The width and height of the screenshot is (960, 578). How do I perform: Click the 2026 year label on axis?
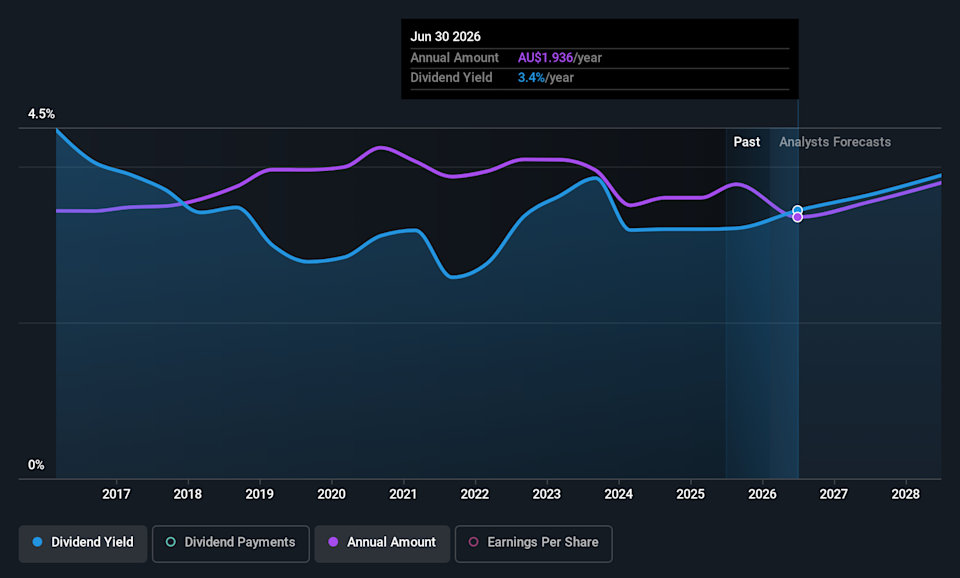[762, 494]
